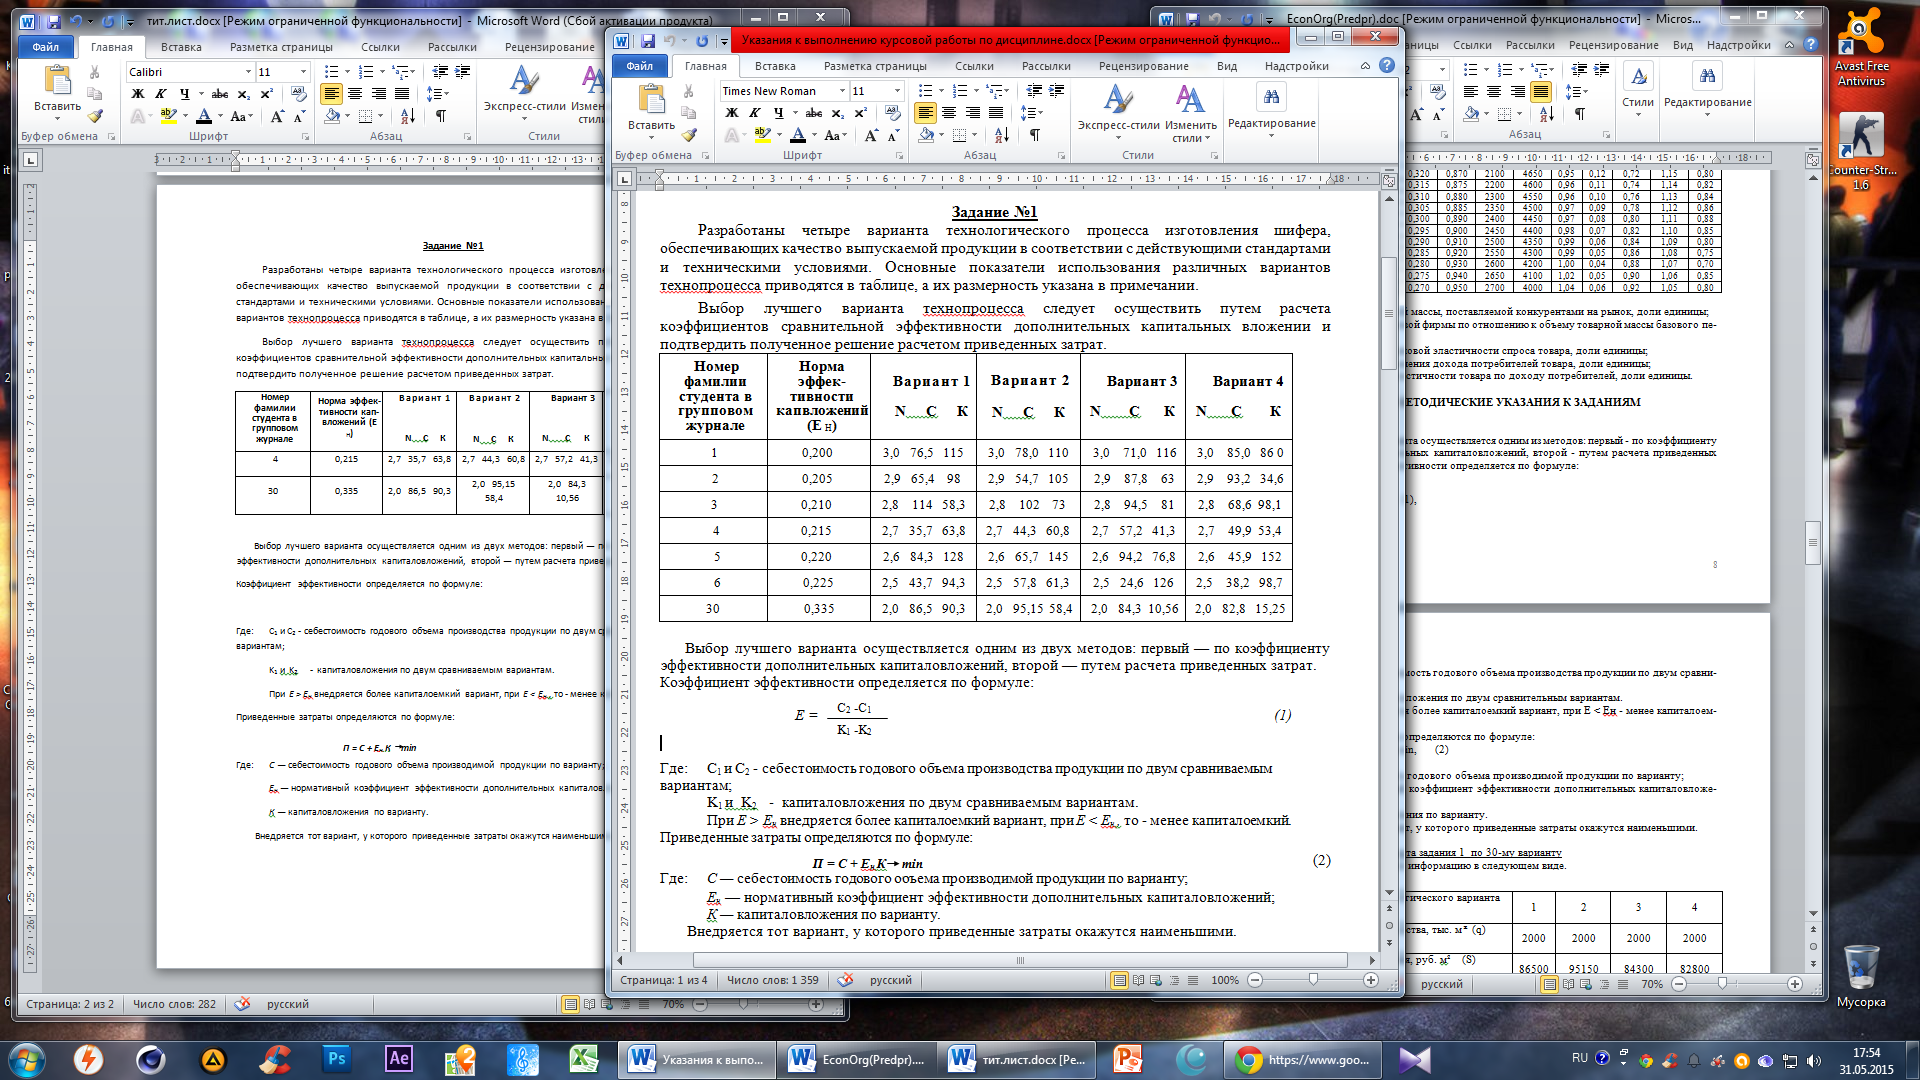Select Align Left in front Word window
1920x1080 pixels.
925,113
